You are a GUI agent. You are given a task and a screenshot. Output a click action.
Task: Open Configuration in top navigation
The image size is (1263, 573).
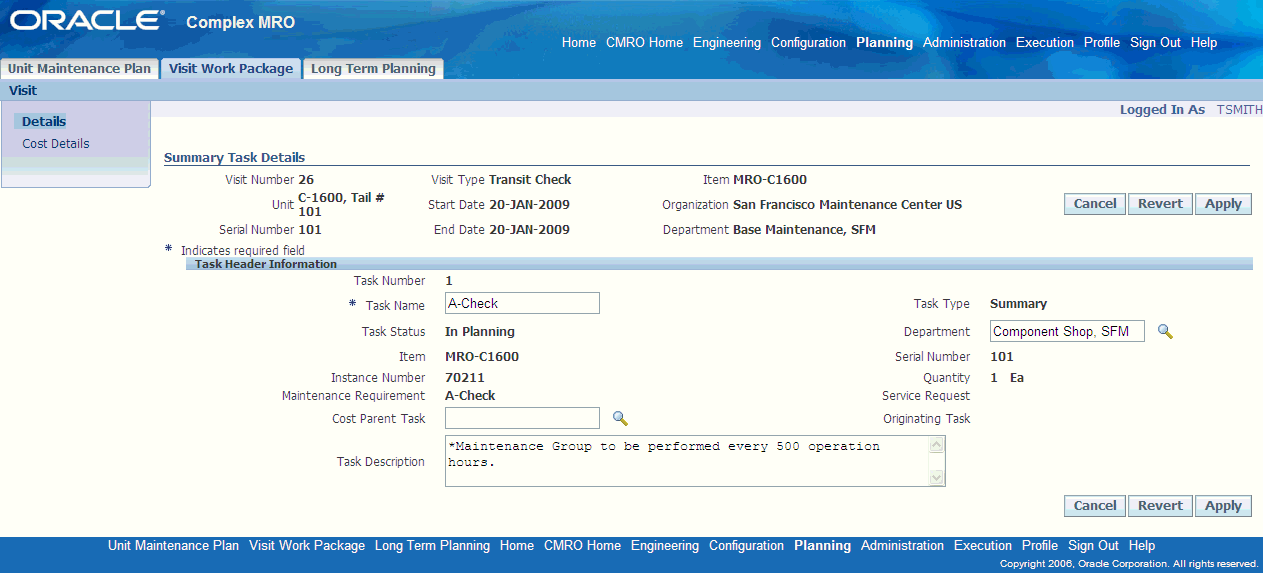pos(808,43)
